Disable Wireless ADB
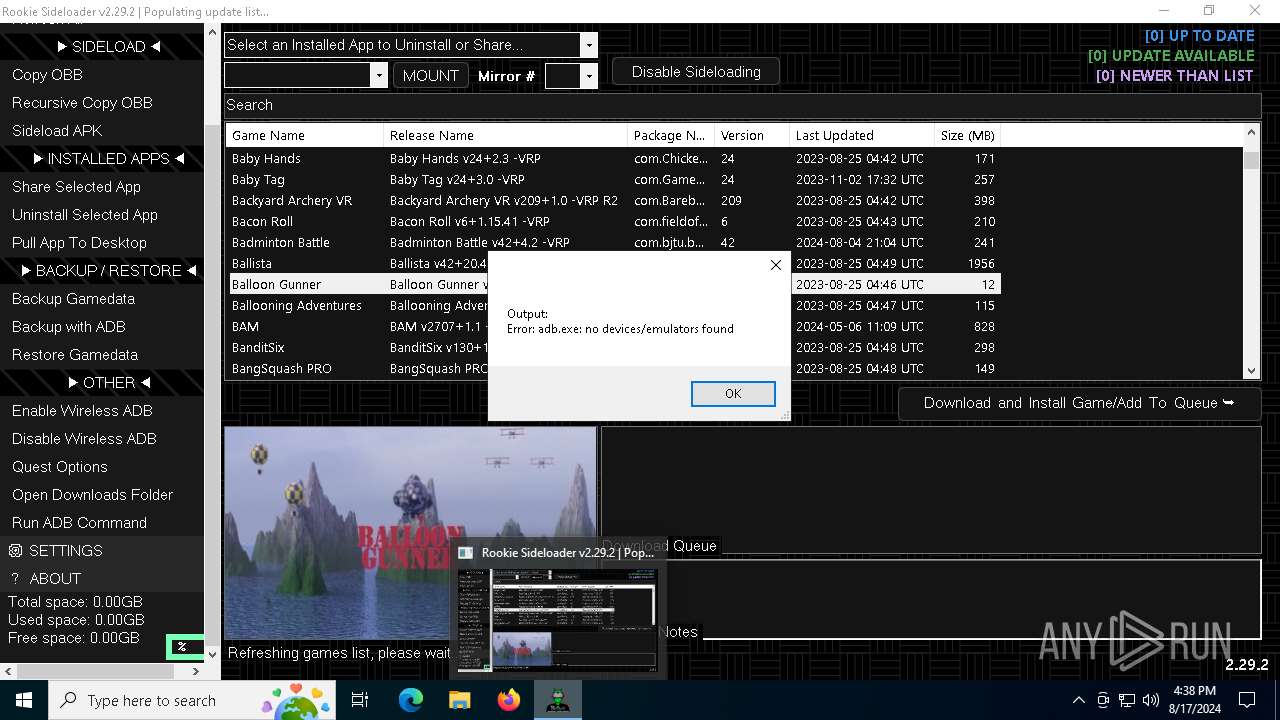The height and width of the screenshot is (720, 1280). 84,439
